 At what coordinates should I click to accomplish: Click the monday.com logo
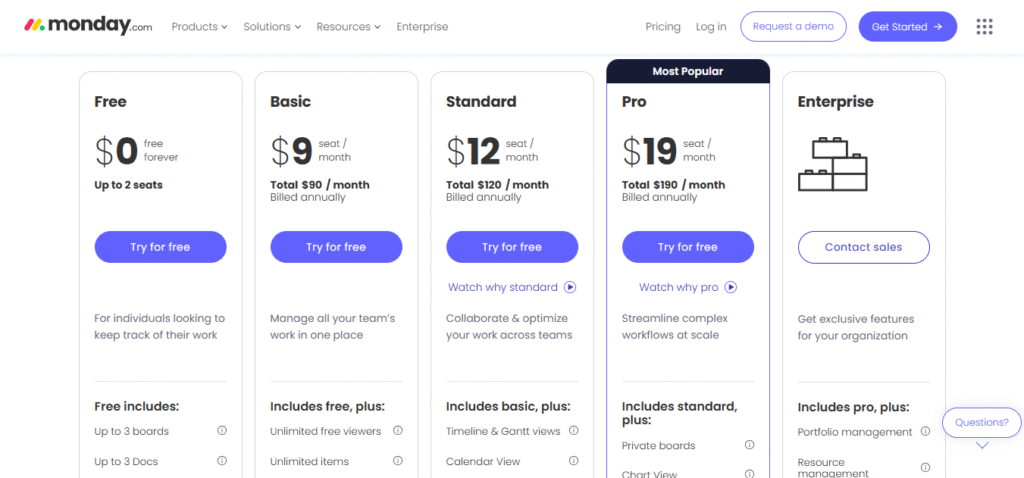[88, 26]
